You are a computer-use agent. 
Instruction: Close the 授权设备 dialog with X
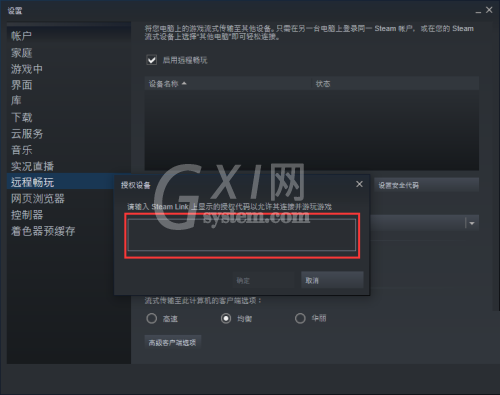tap(359, 184)
